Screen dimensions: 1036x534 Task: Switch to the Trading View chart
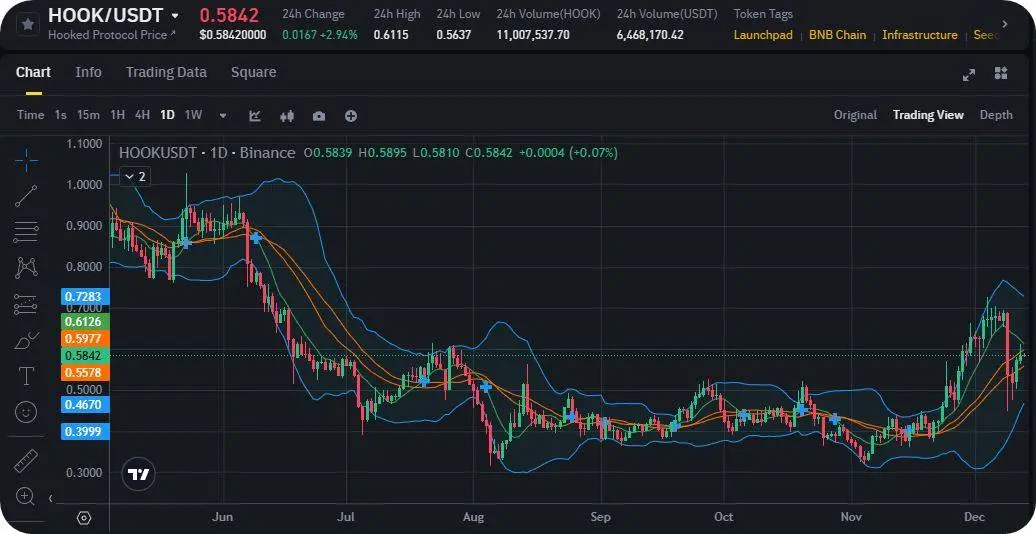928,115
